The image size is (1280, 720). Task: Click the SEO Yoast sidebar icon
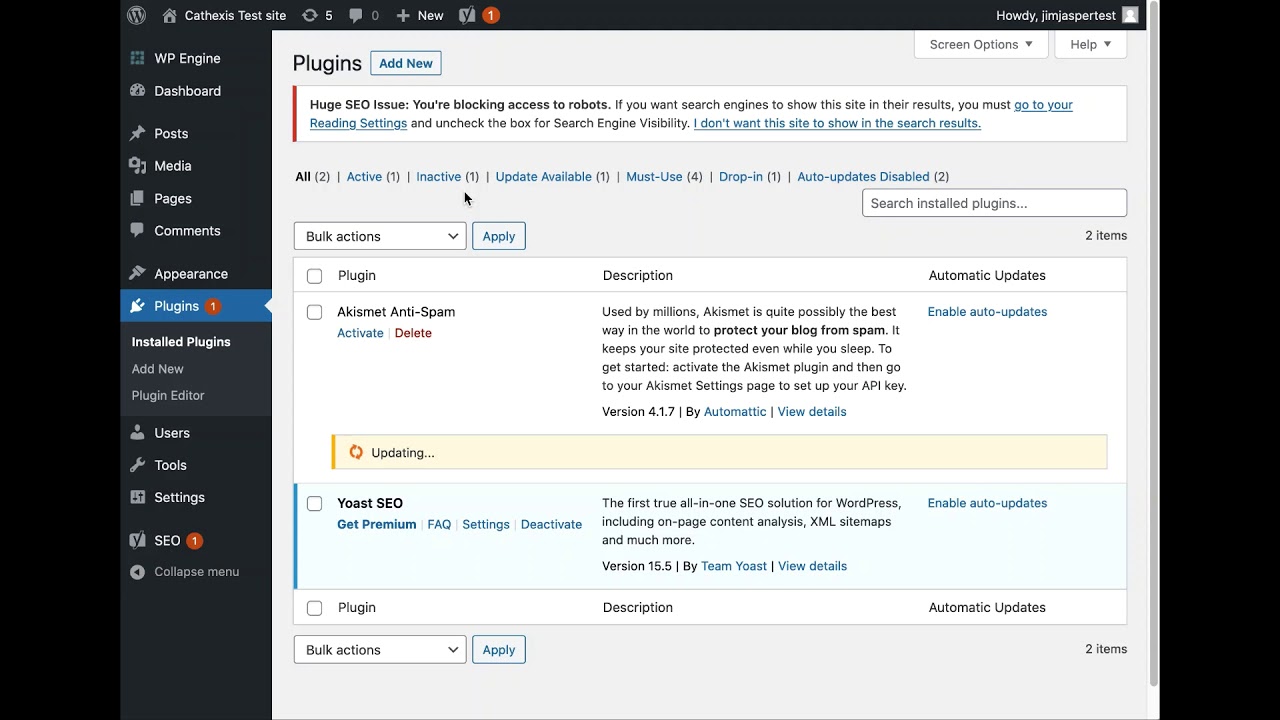click(x=137, y=540)
